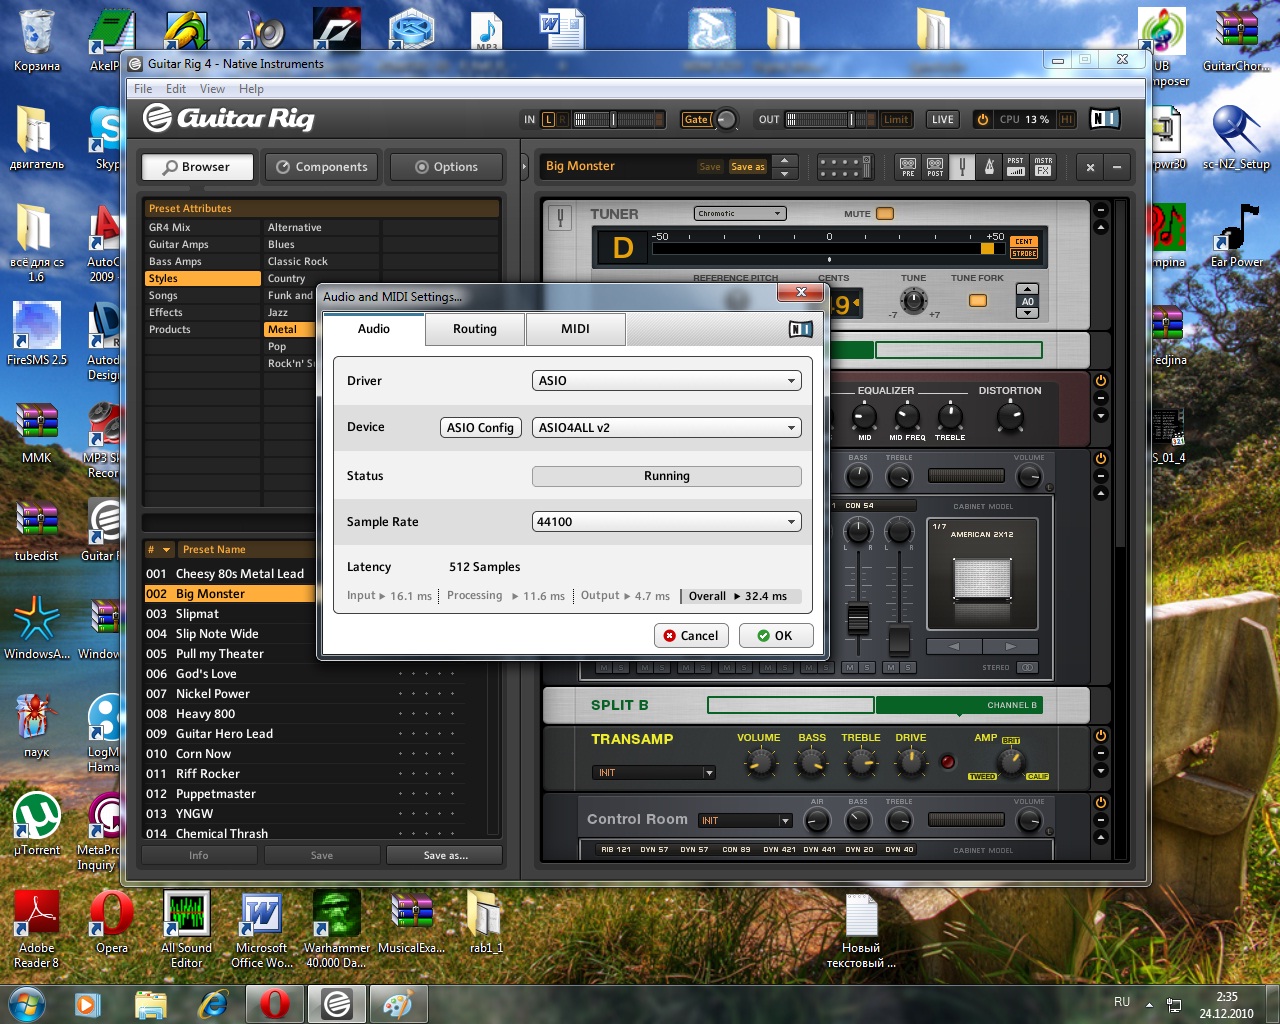Toggle the HI quality mode button

coord(1066,119)
